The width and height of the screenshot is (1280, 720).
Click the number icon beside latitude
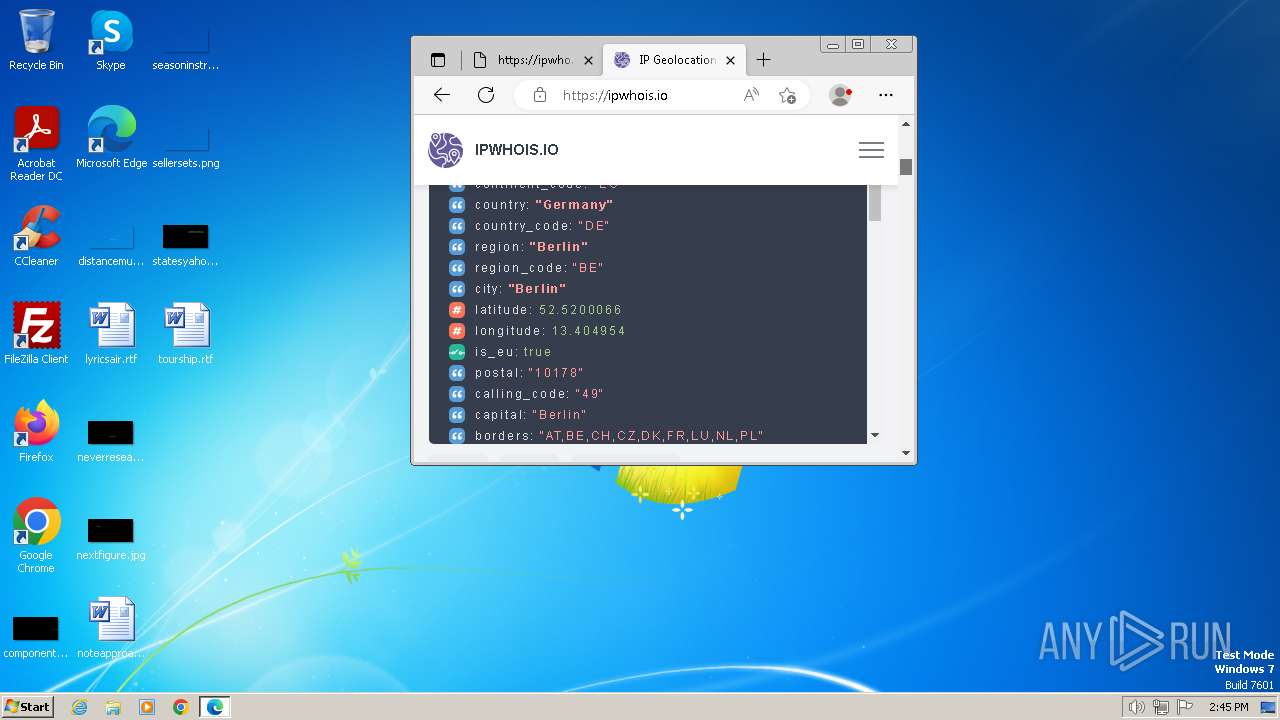(x=457, y=310)
